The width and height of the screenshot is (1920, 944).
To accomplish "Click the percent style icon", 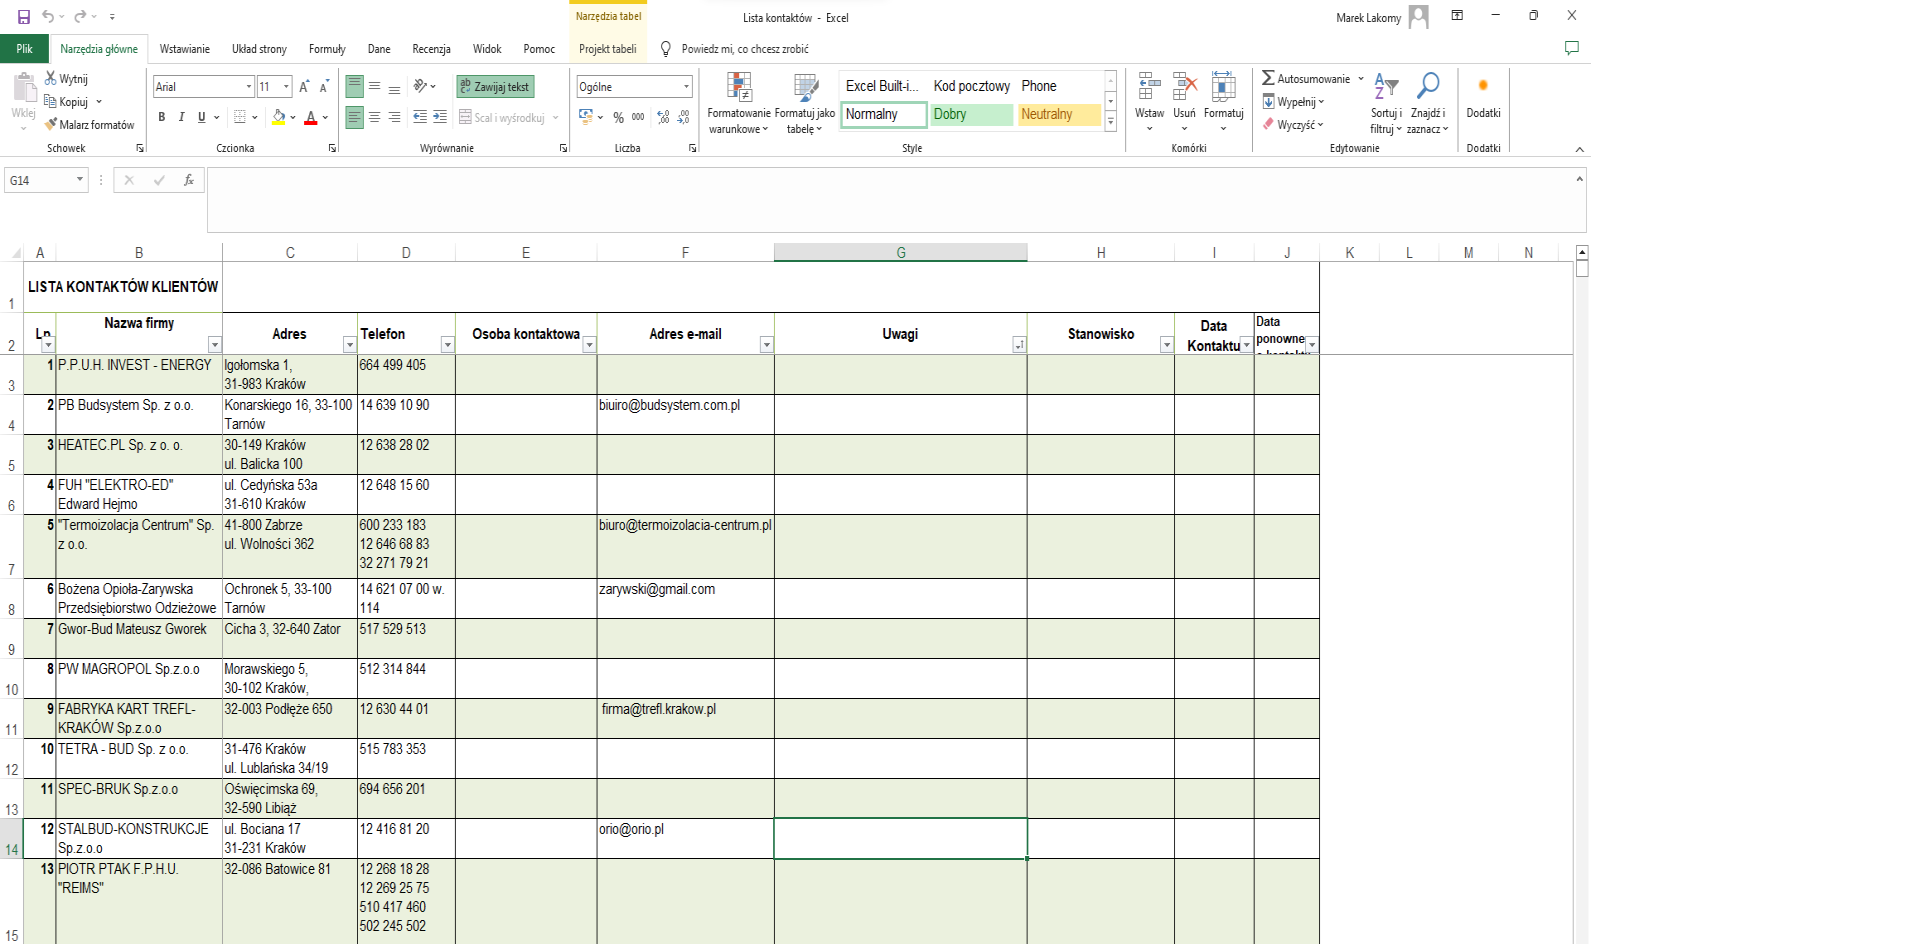I will coord(619,117).
